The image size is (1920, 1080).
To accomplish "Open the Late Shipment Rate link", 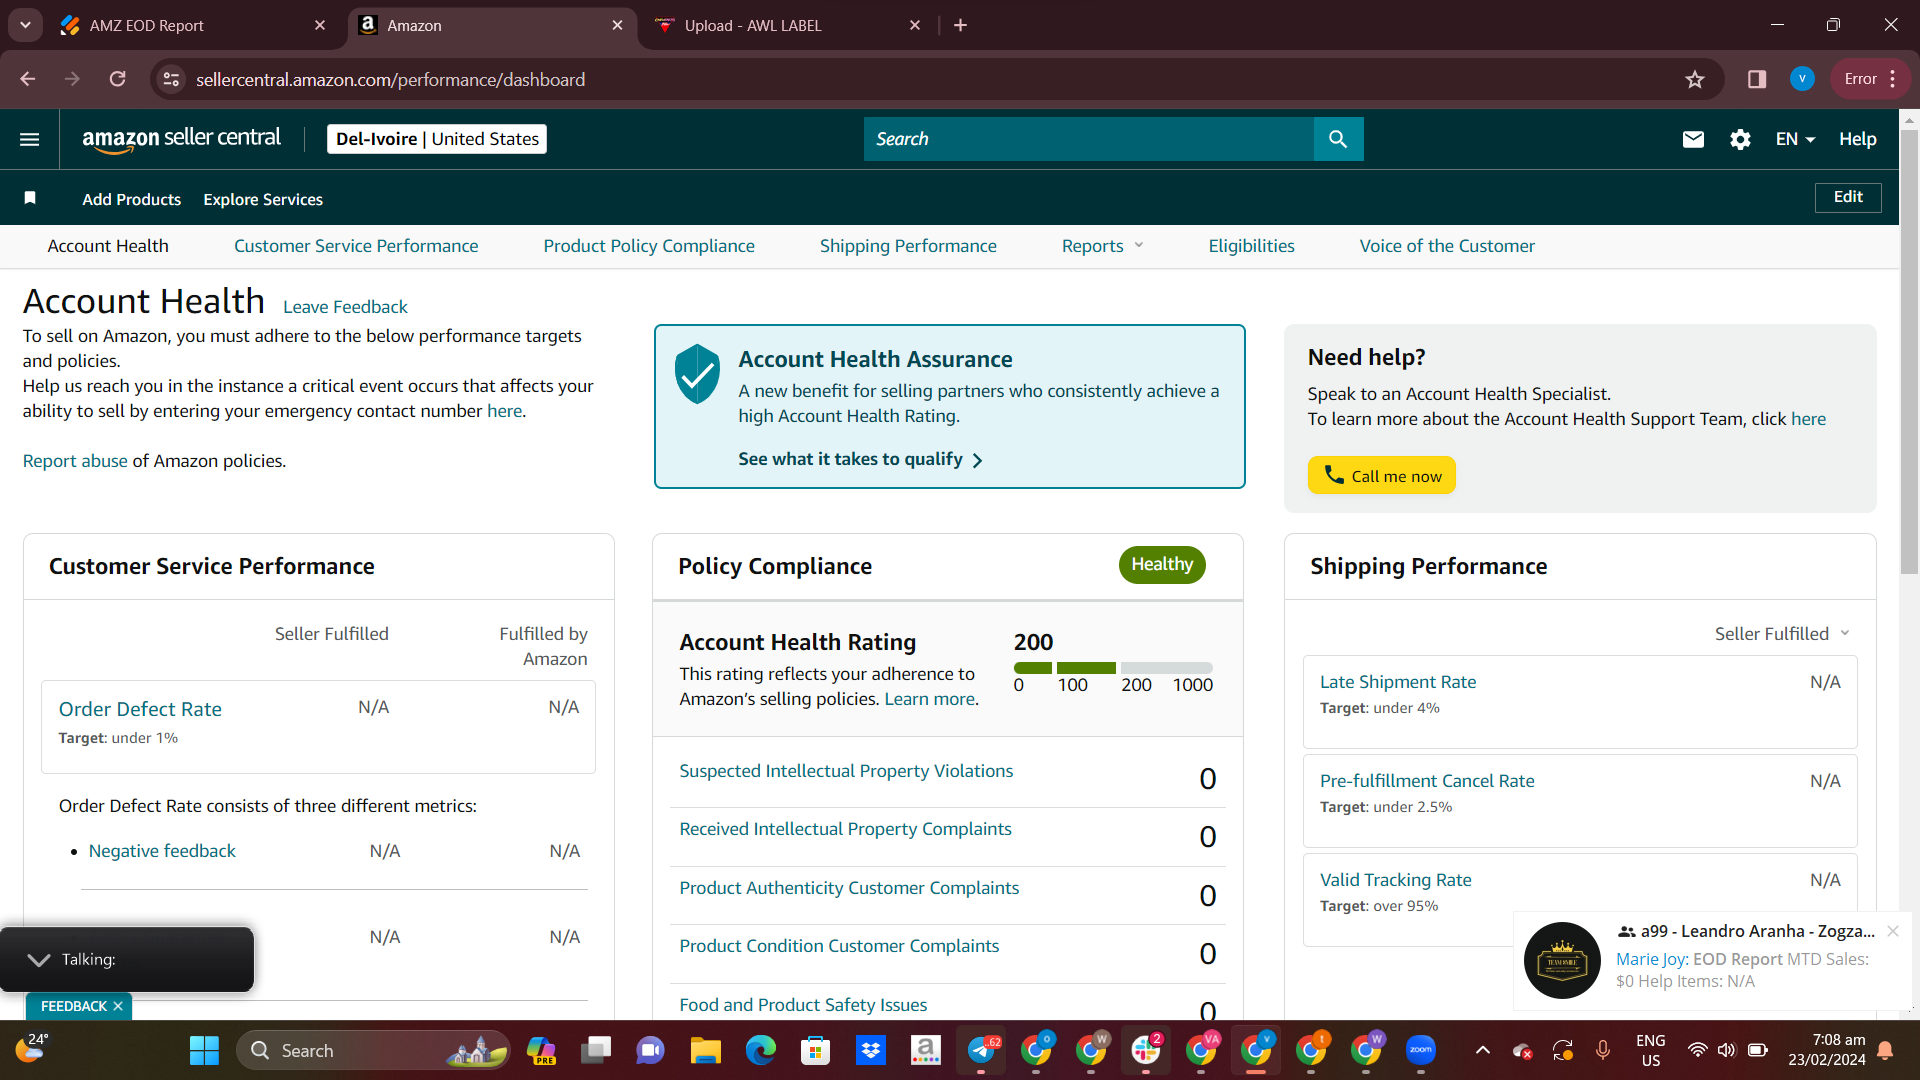I will (1398, 682).
